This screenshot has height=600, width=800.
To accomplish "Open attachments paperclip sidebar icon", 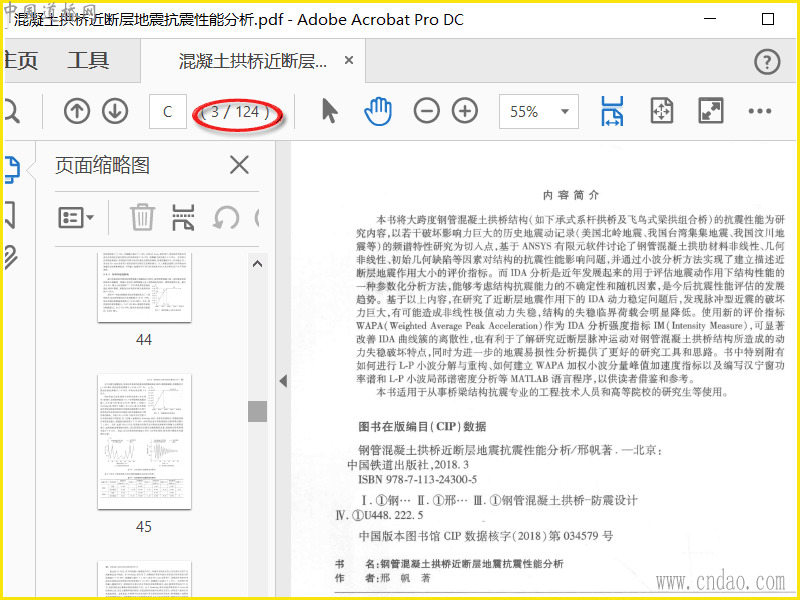I will (x=10, y=257).
